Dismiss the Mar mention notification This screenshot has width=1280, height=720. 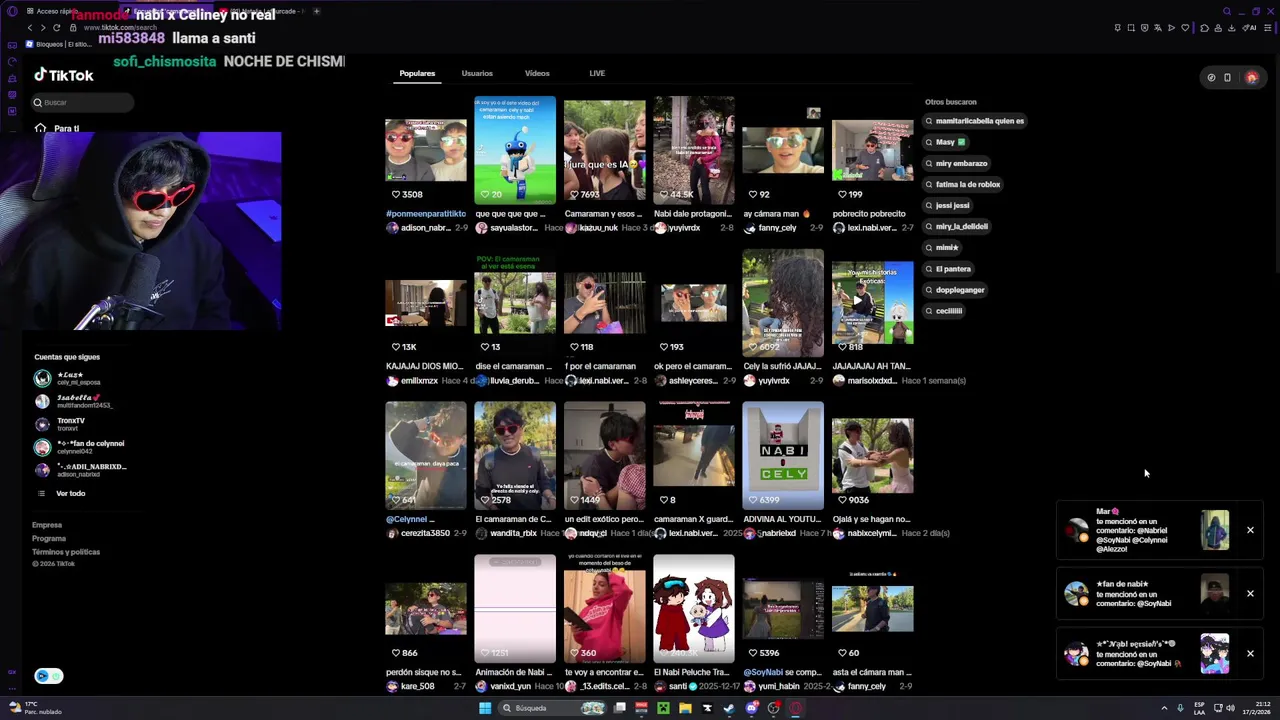point(1250,530)
